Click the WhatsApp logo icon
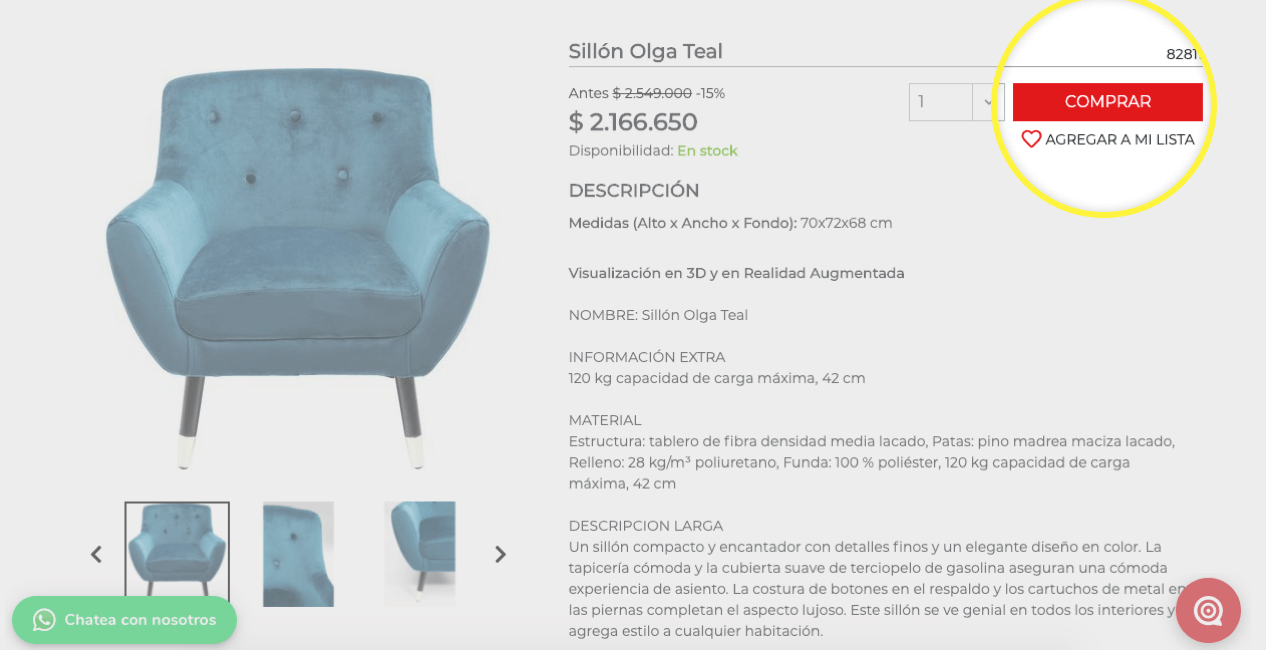This screenshot has height=650, width=1266. coord(44,620)
